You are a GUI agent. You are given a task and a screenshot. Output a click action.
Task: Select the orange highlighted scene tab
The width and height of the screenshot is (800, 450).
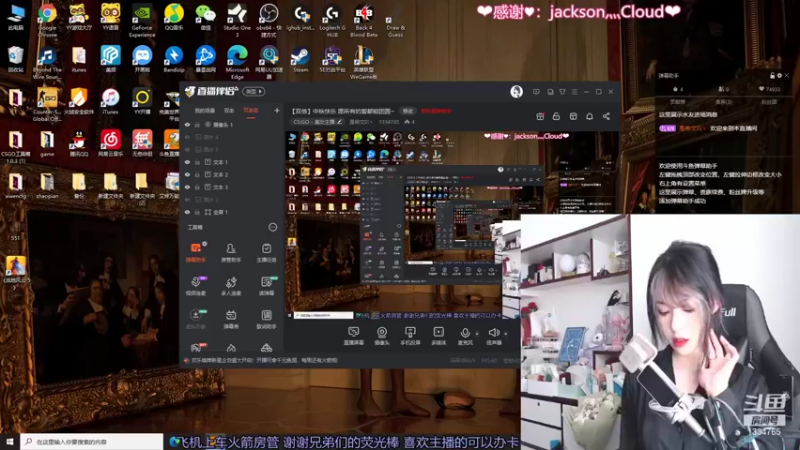(x=251, y=110)
